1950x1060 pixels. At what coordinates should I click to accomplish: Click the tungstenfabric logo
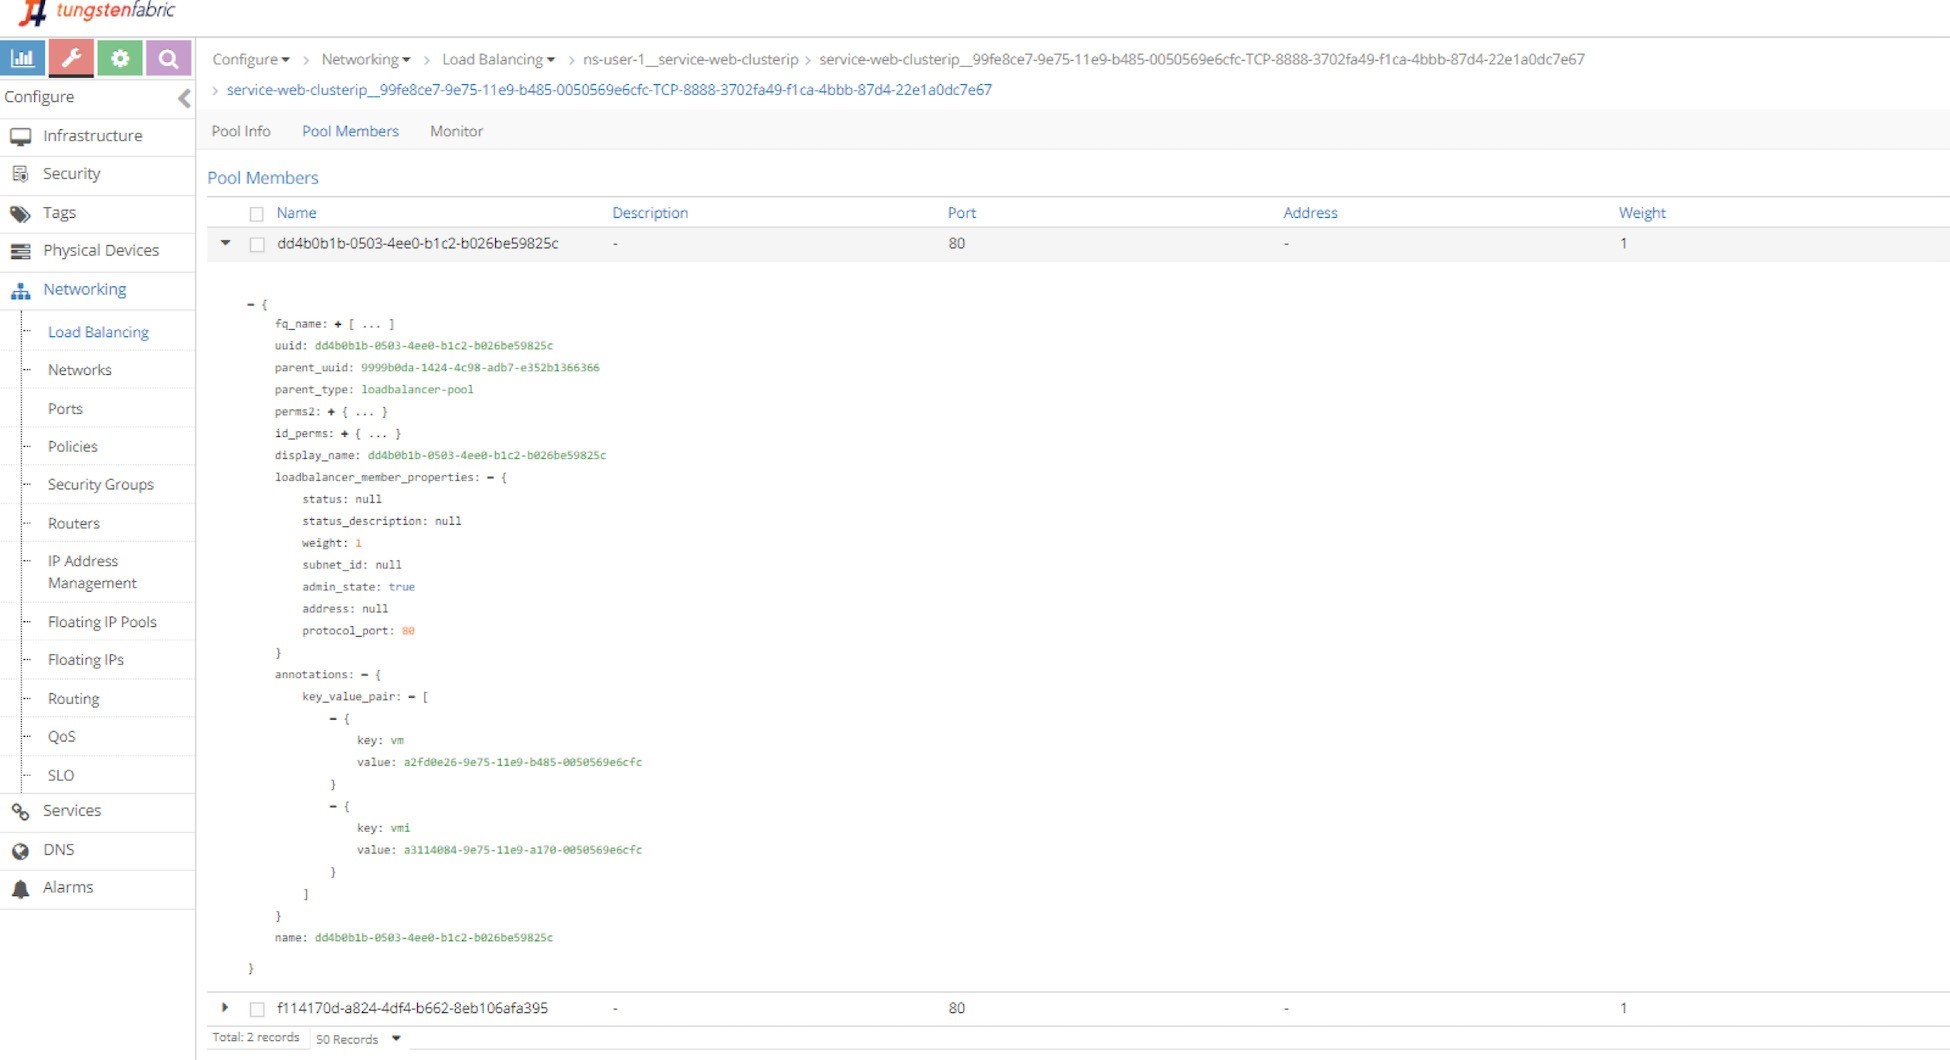(97, 12)
